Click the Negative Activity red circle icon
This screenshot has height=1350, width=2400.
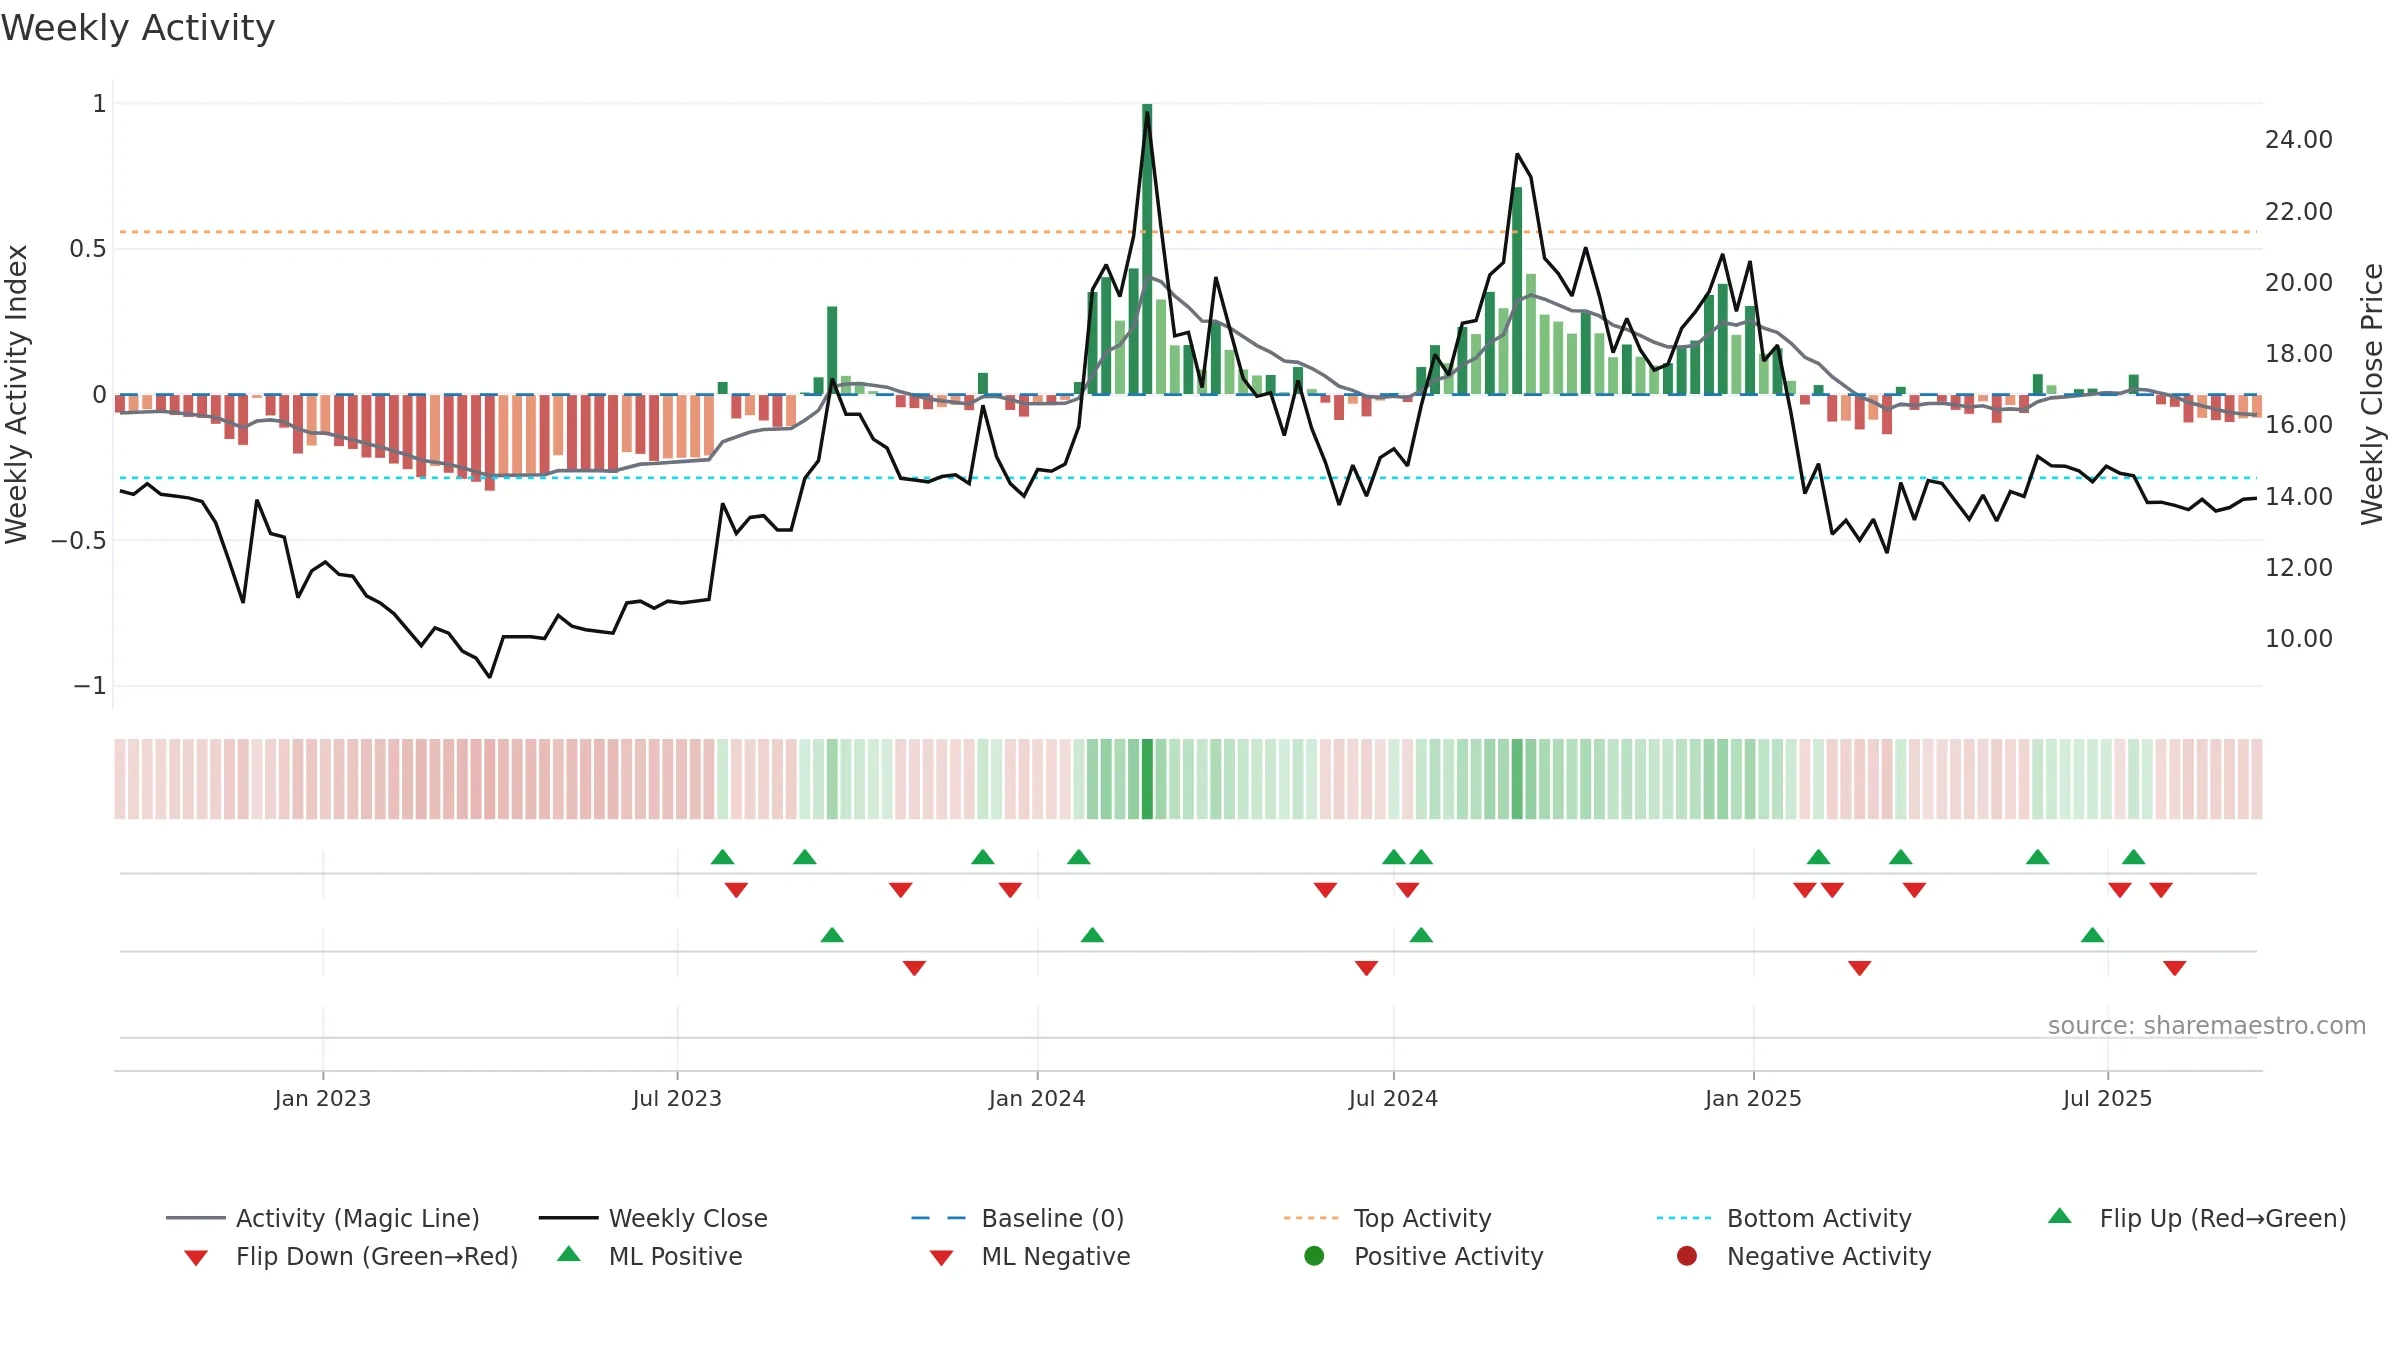click(x=1687, y=1256)
